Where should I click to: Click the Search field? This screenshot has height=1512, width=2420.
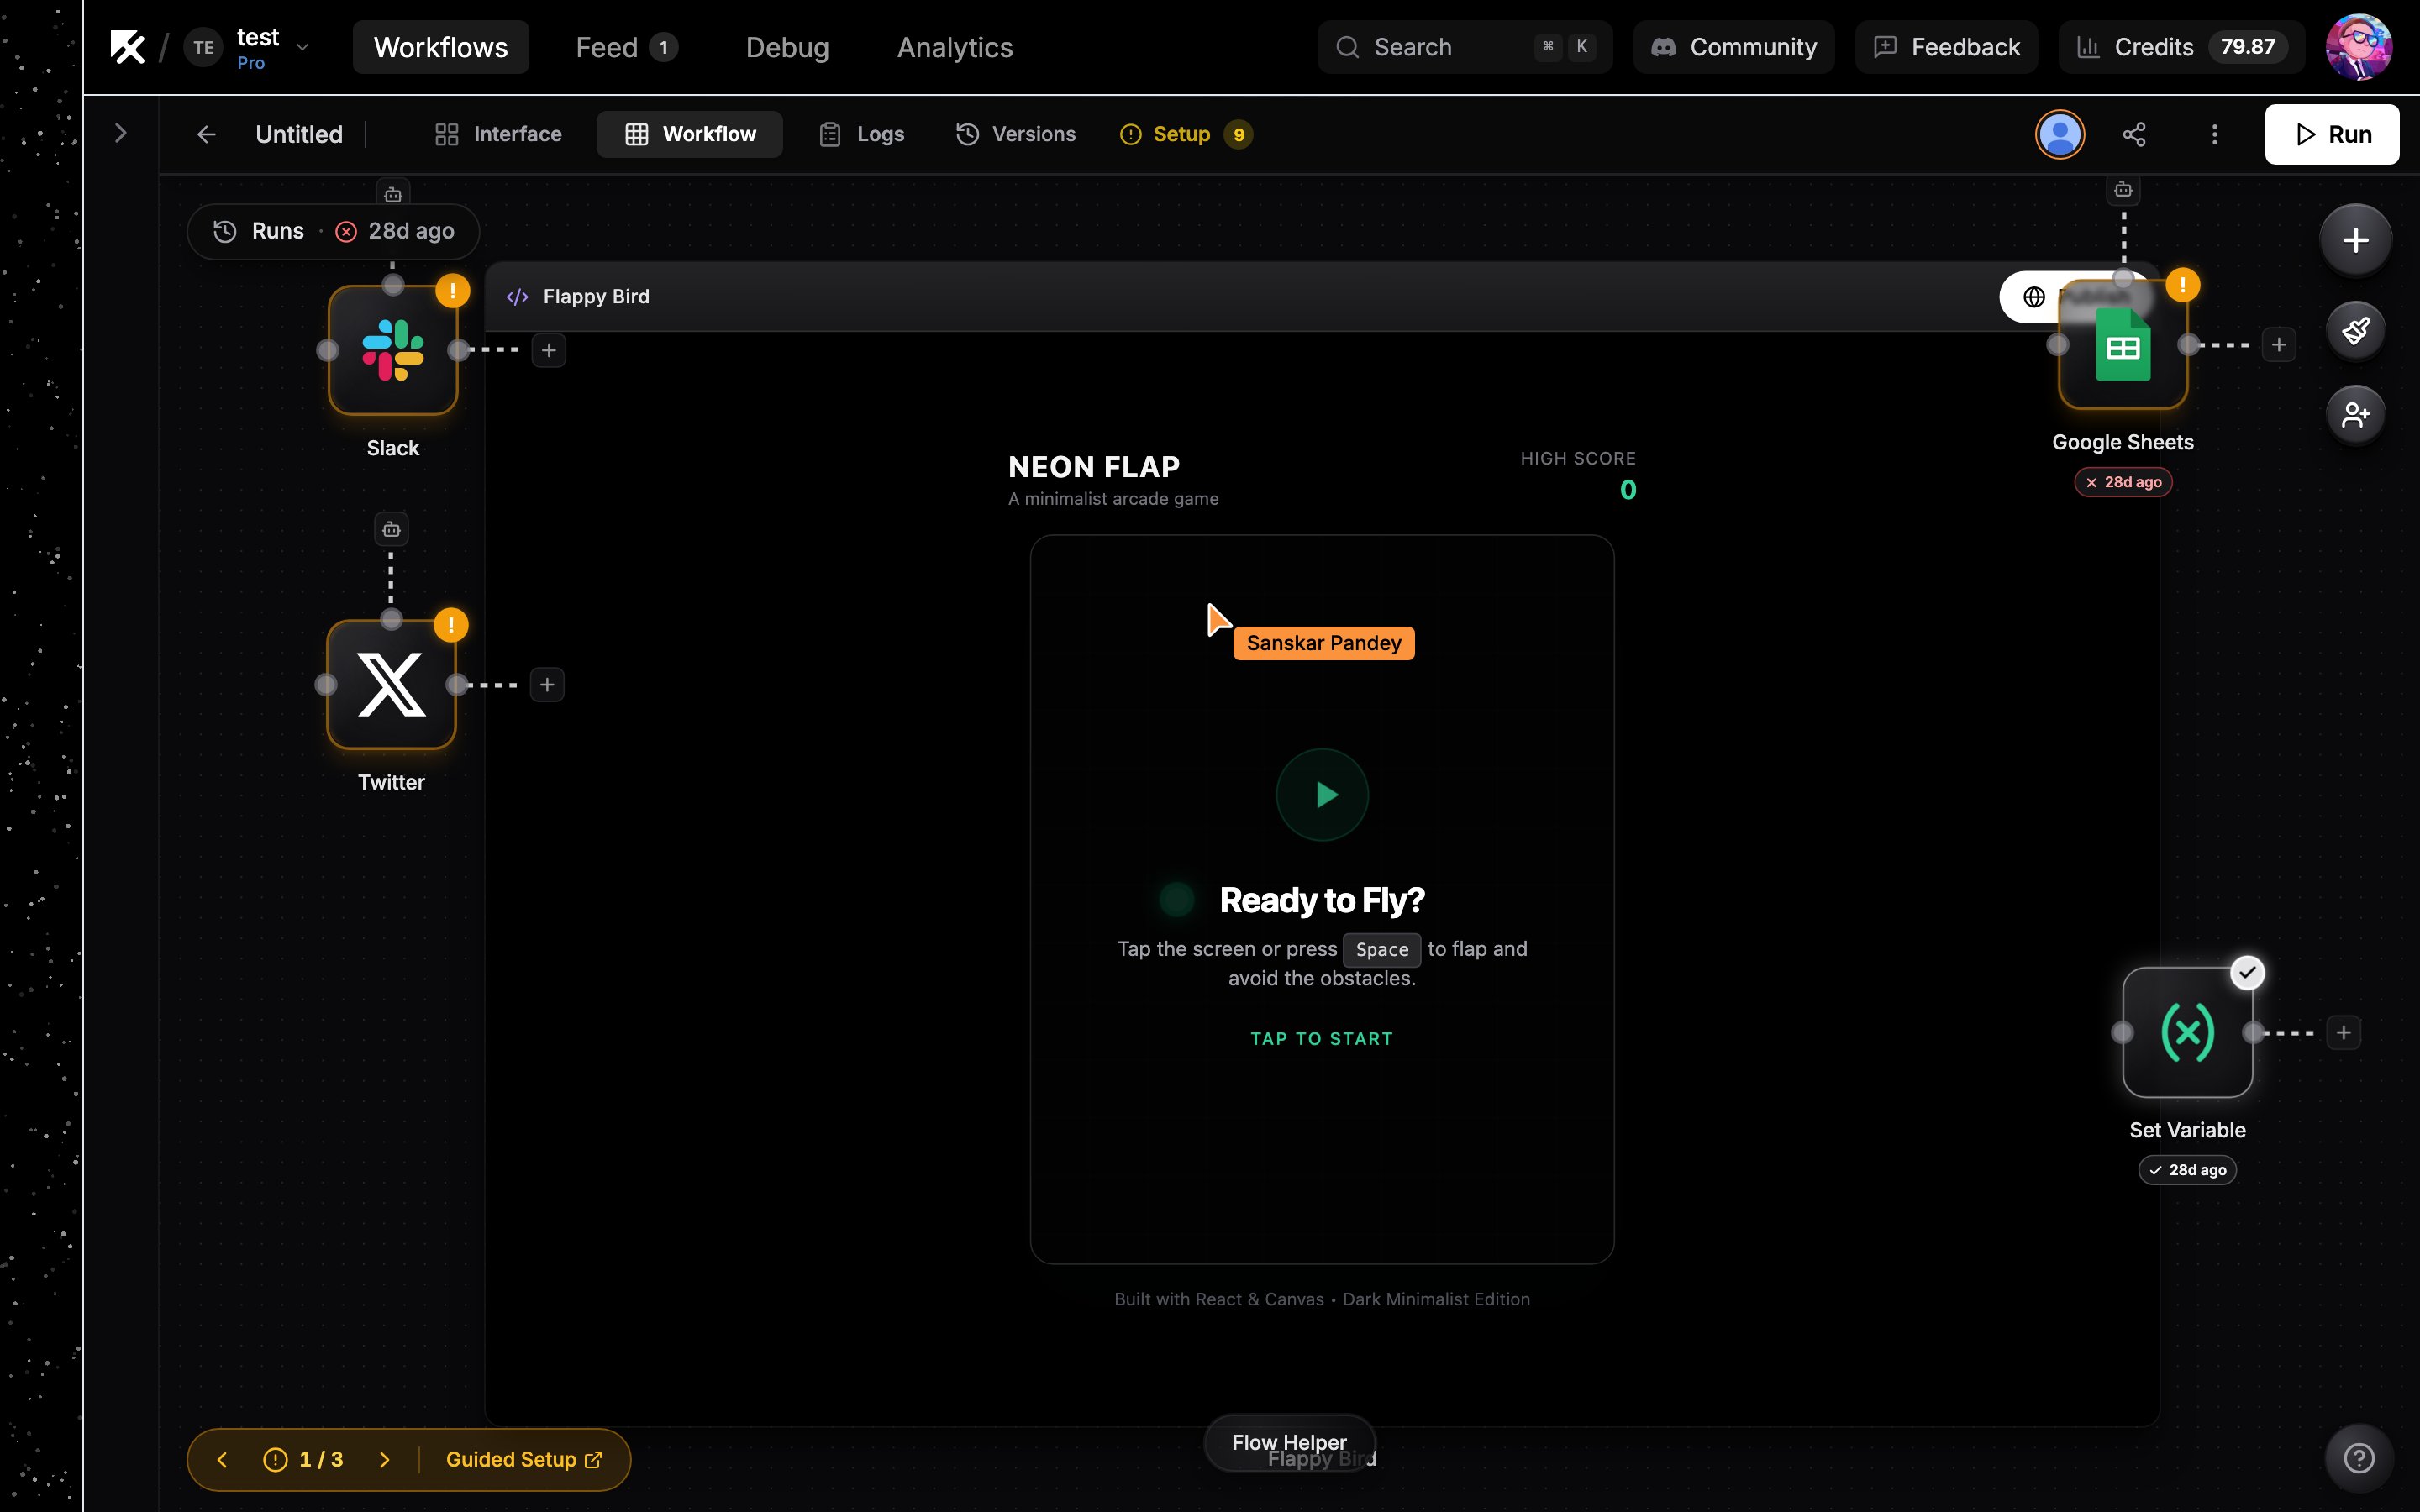click(x=1464, y=47)
